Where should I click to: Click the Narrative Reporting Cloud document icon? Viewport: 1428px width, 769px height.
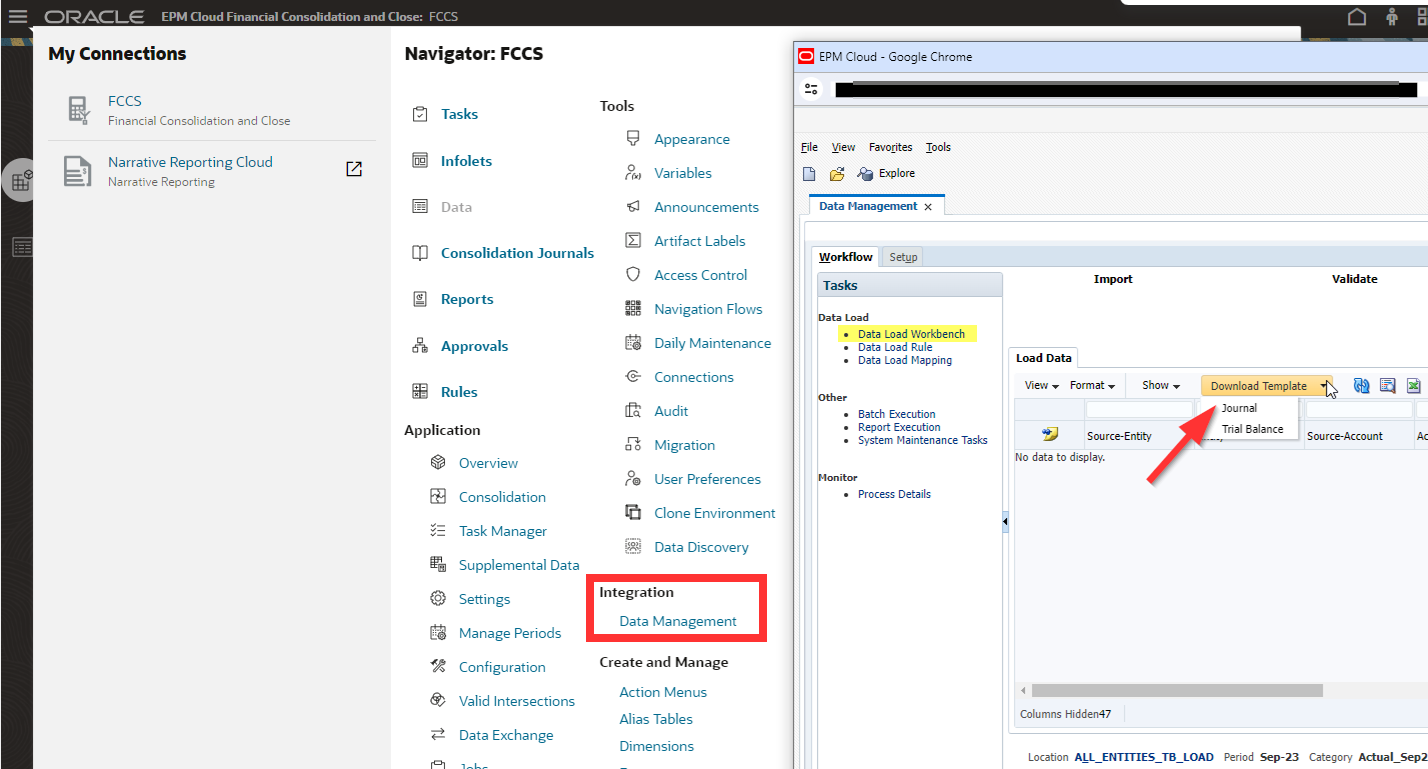coord(77,171)
